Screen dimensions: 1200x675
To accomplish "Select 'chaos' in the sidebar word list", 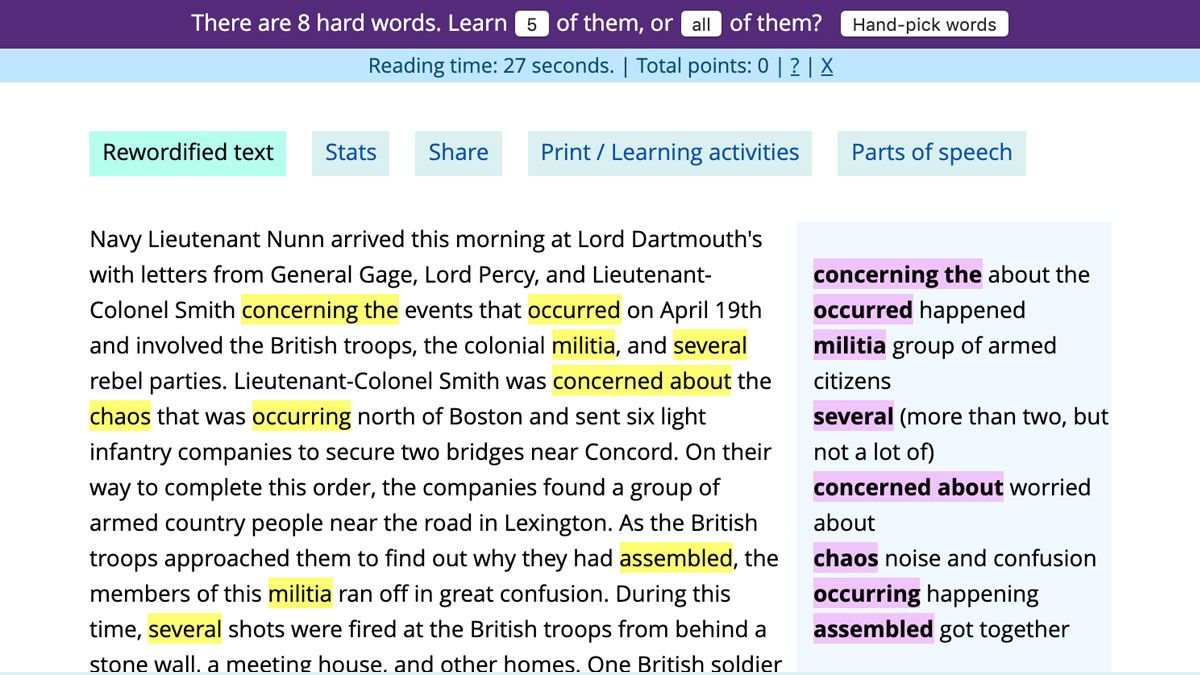I will [x=846, y=558].
